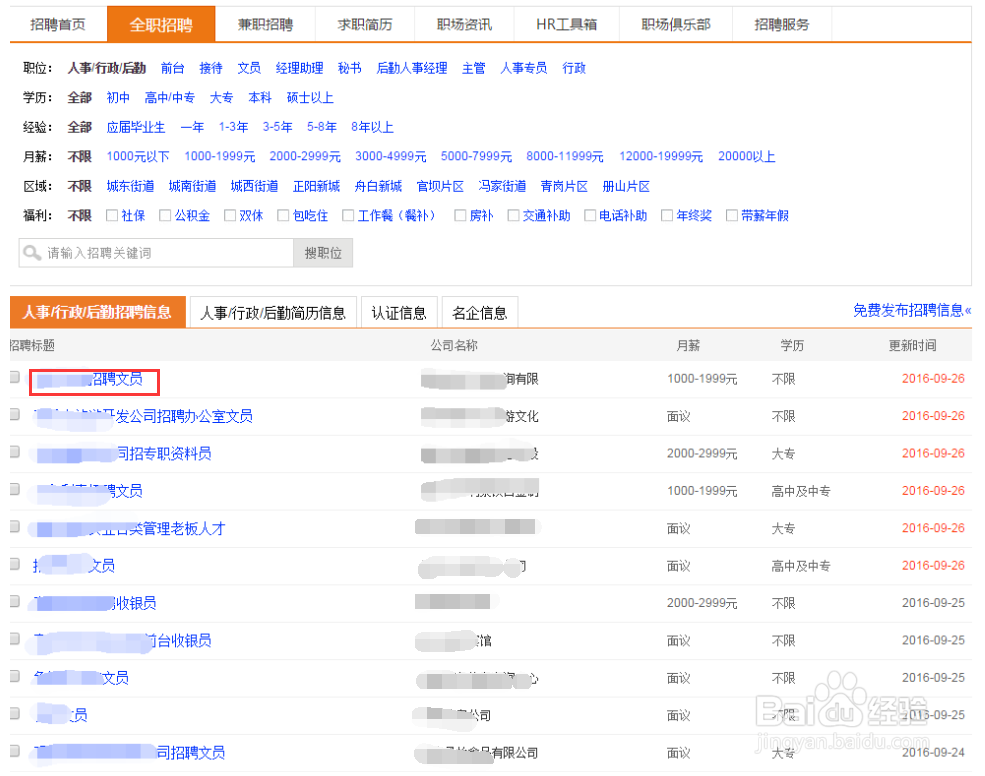Open the highlighted 招聘文员 job listing
This screenshot has width=985, height=776.
pyautogui.click(x=89, y=379)
